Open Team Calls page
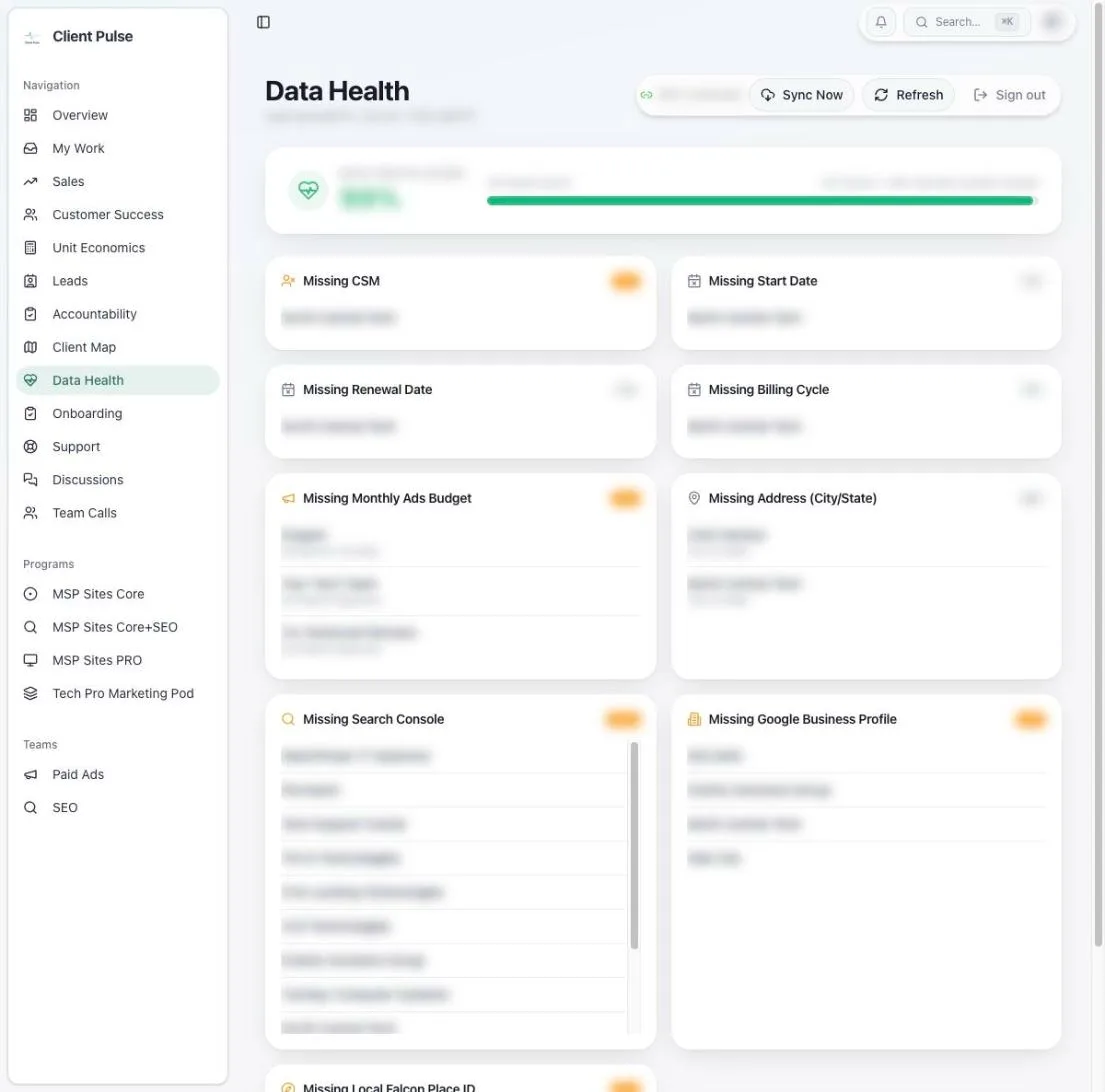1105x1092 pixels. pos(118,512)
